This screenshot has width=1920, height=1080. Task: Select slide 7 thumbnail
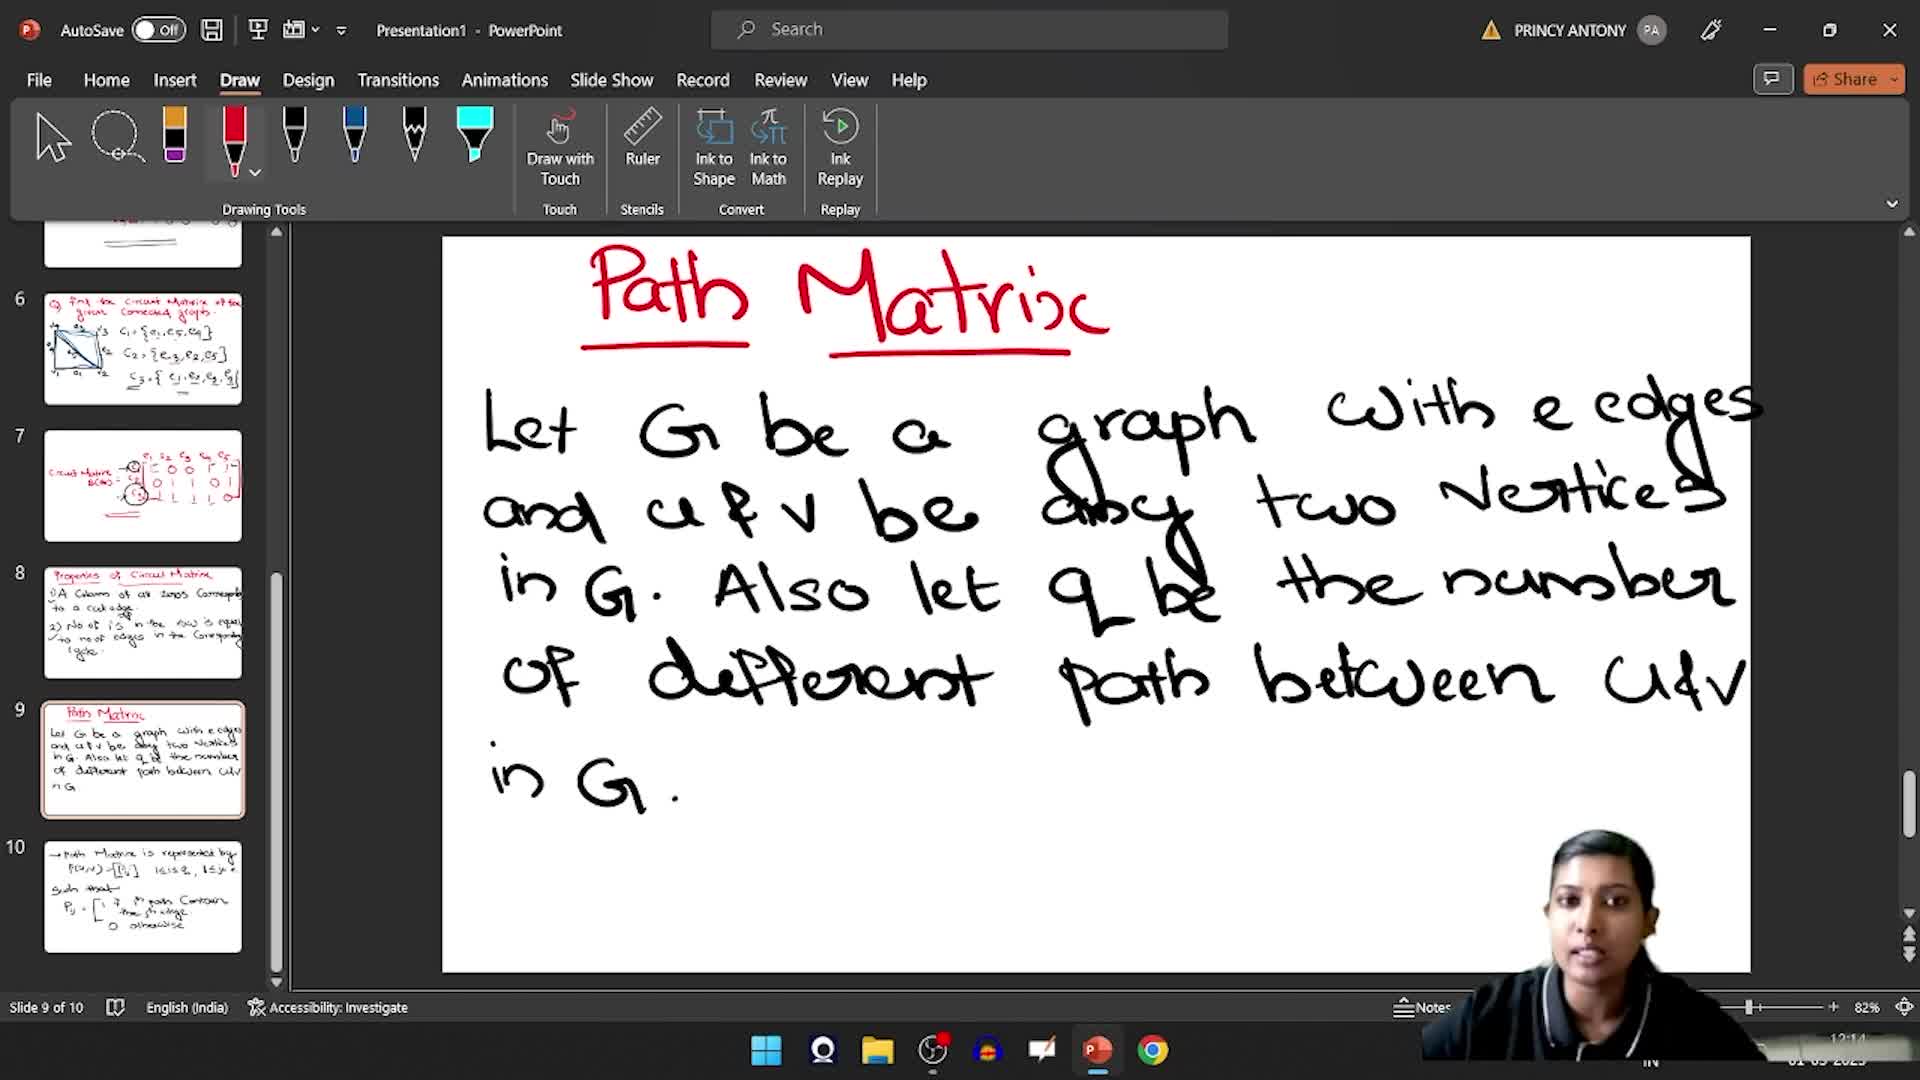coord(143,486)
